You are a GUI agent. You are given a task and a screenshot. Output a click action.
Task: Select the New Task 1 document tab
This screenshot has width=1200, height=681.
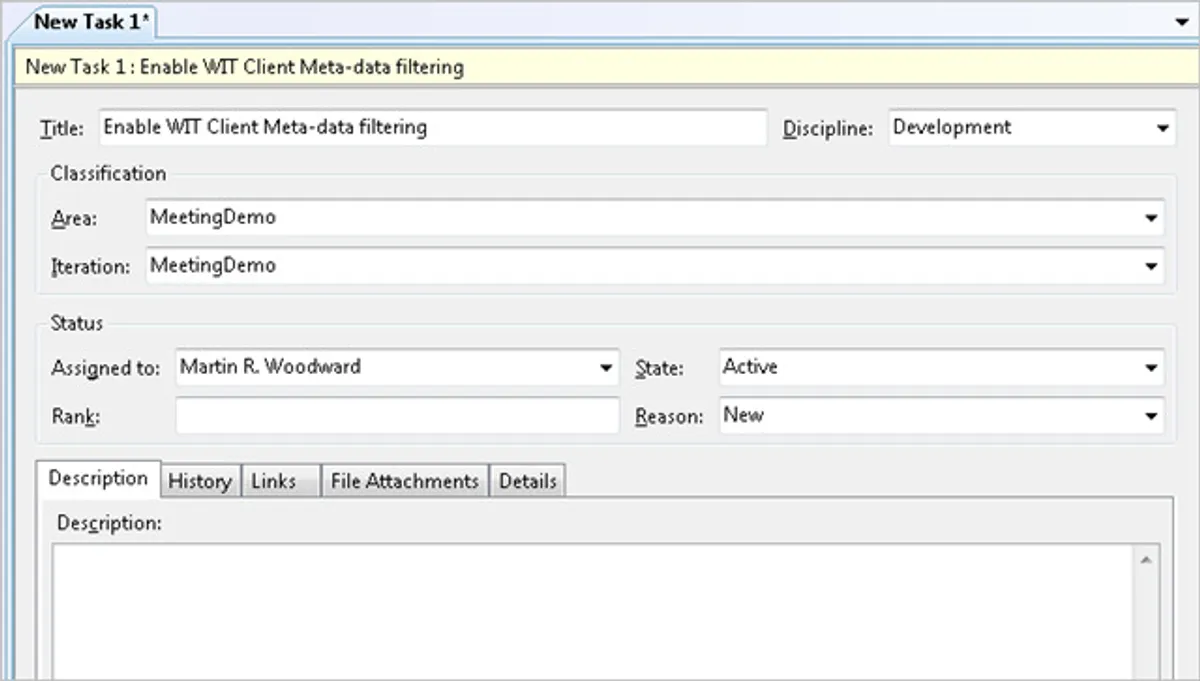point(92,22)
